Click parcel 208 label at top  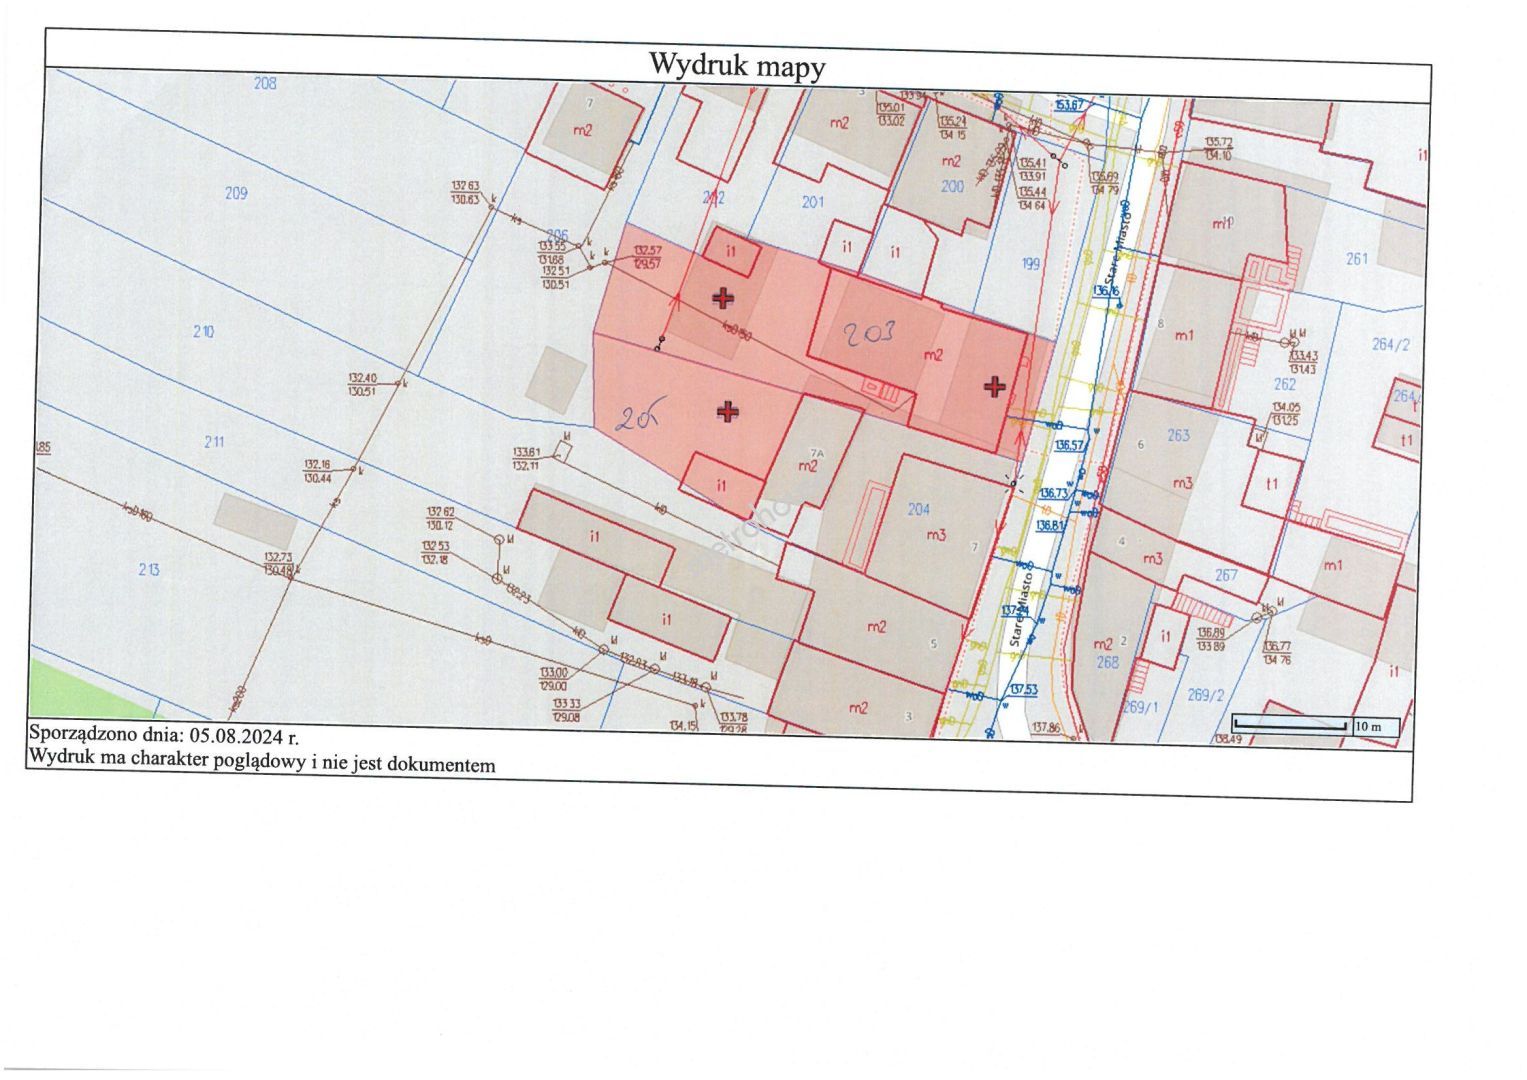click(x=264, y=83)
